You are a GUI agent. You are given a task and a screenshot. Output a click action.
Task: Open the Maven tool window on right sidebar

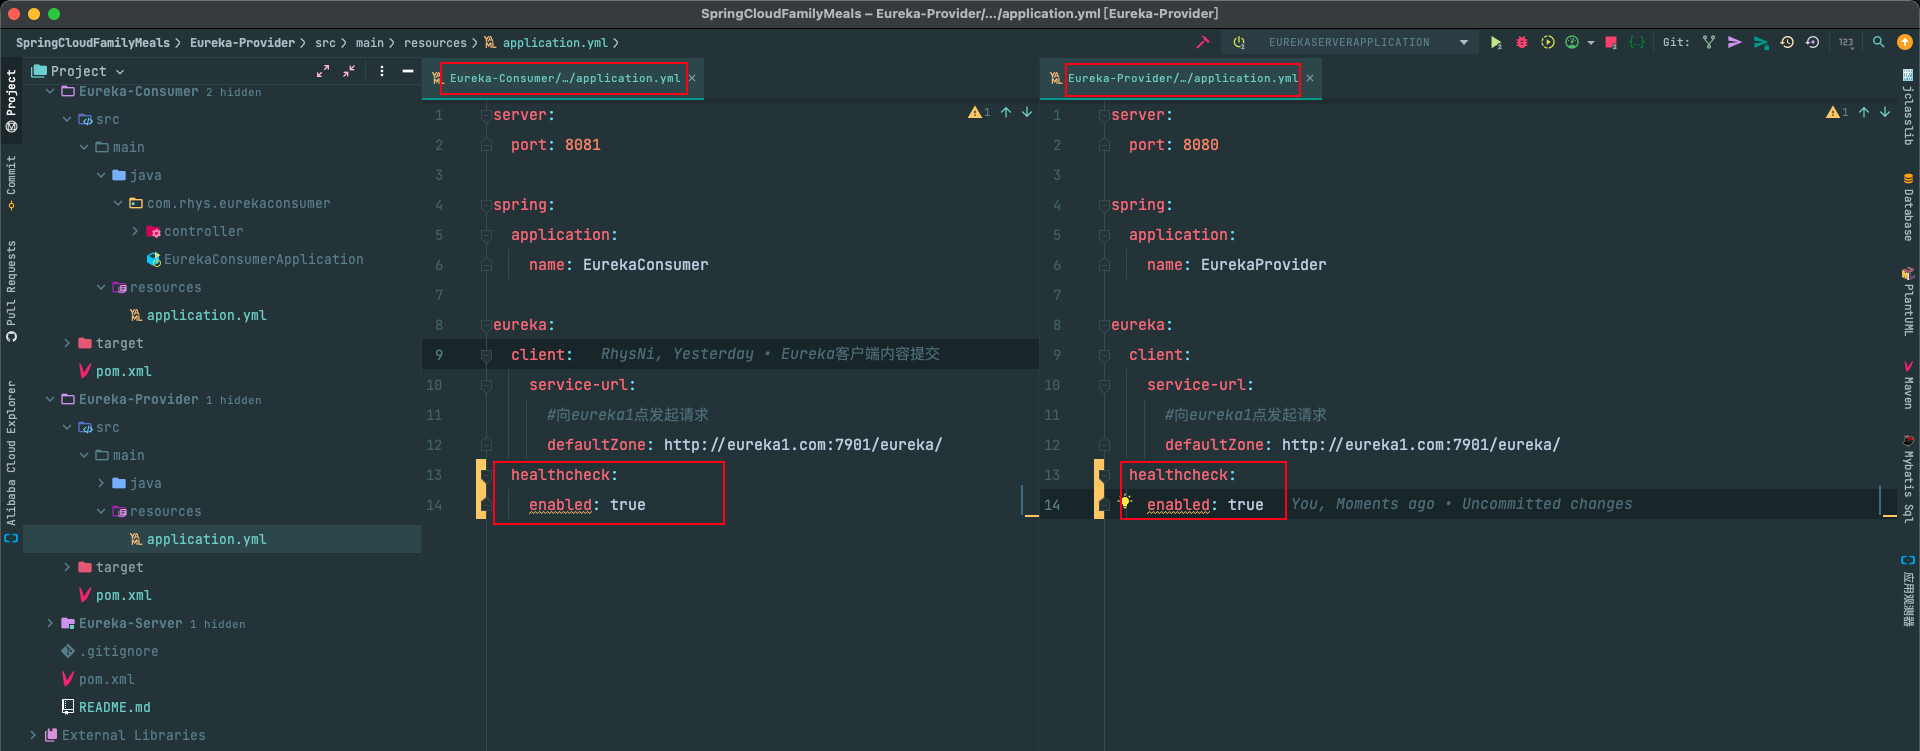pyautogui.click(x=1908, y=385)
